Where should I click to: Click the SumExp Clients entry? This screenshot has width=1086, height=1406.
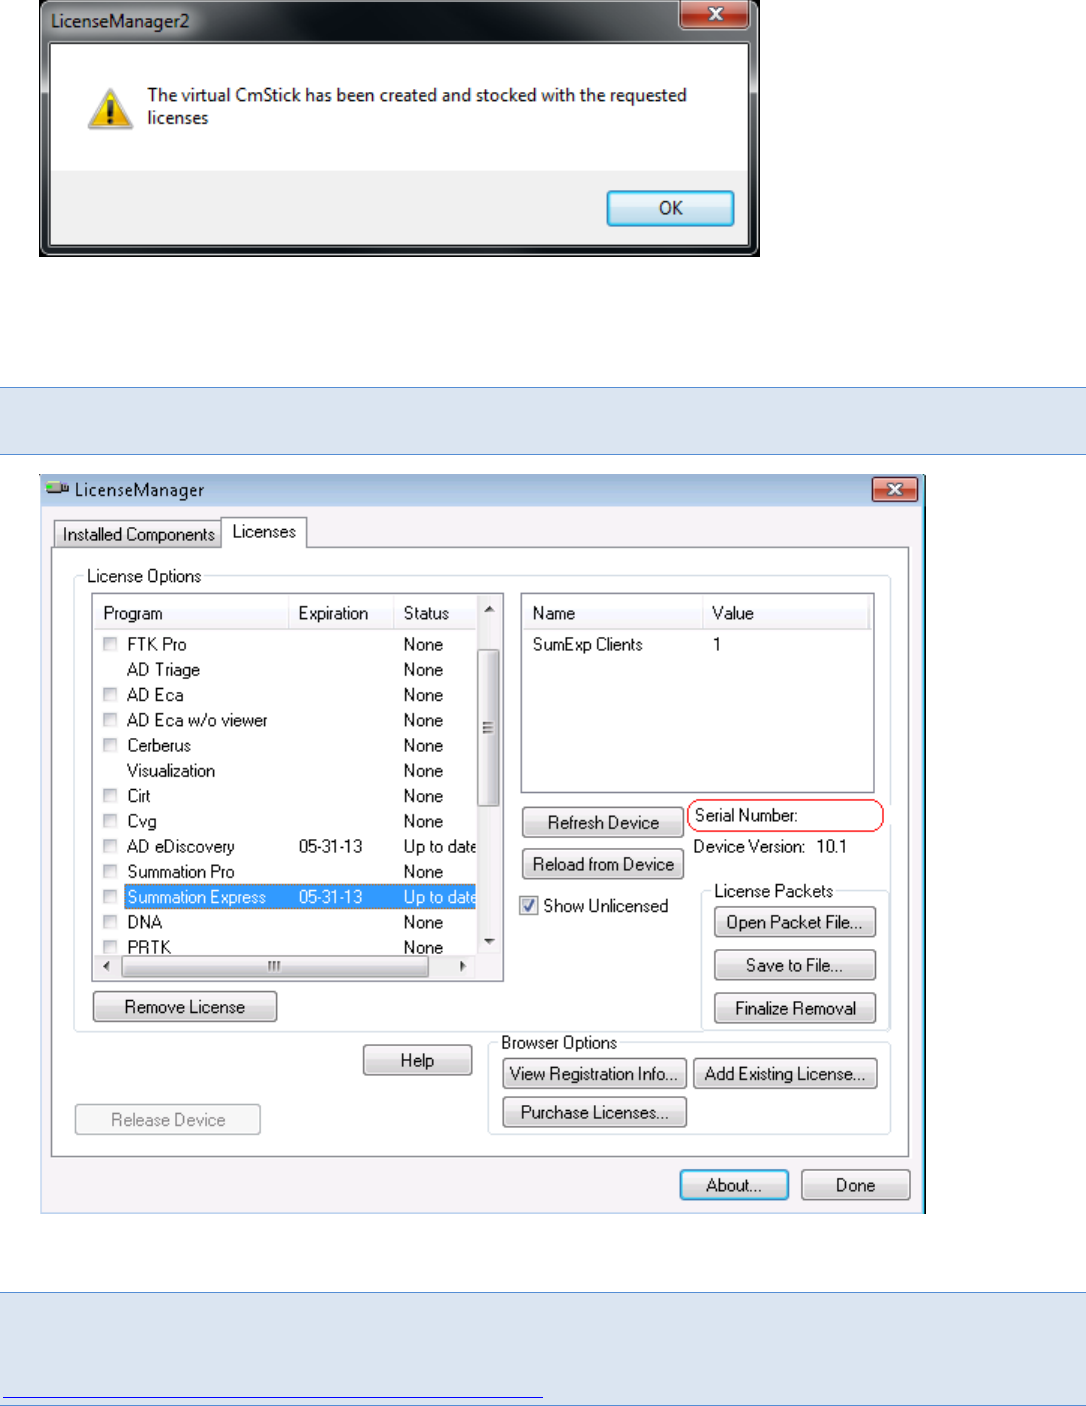pos(588,645)
